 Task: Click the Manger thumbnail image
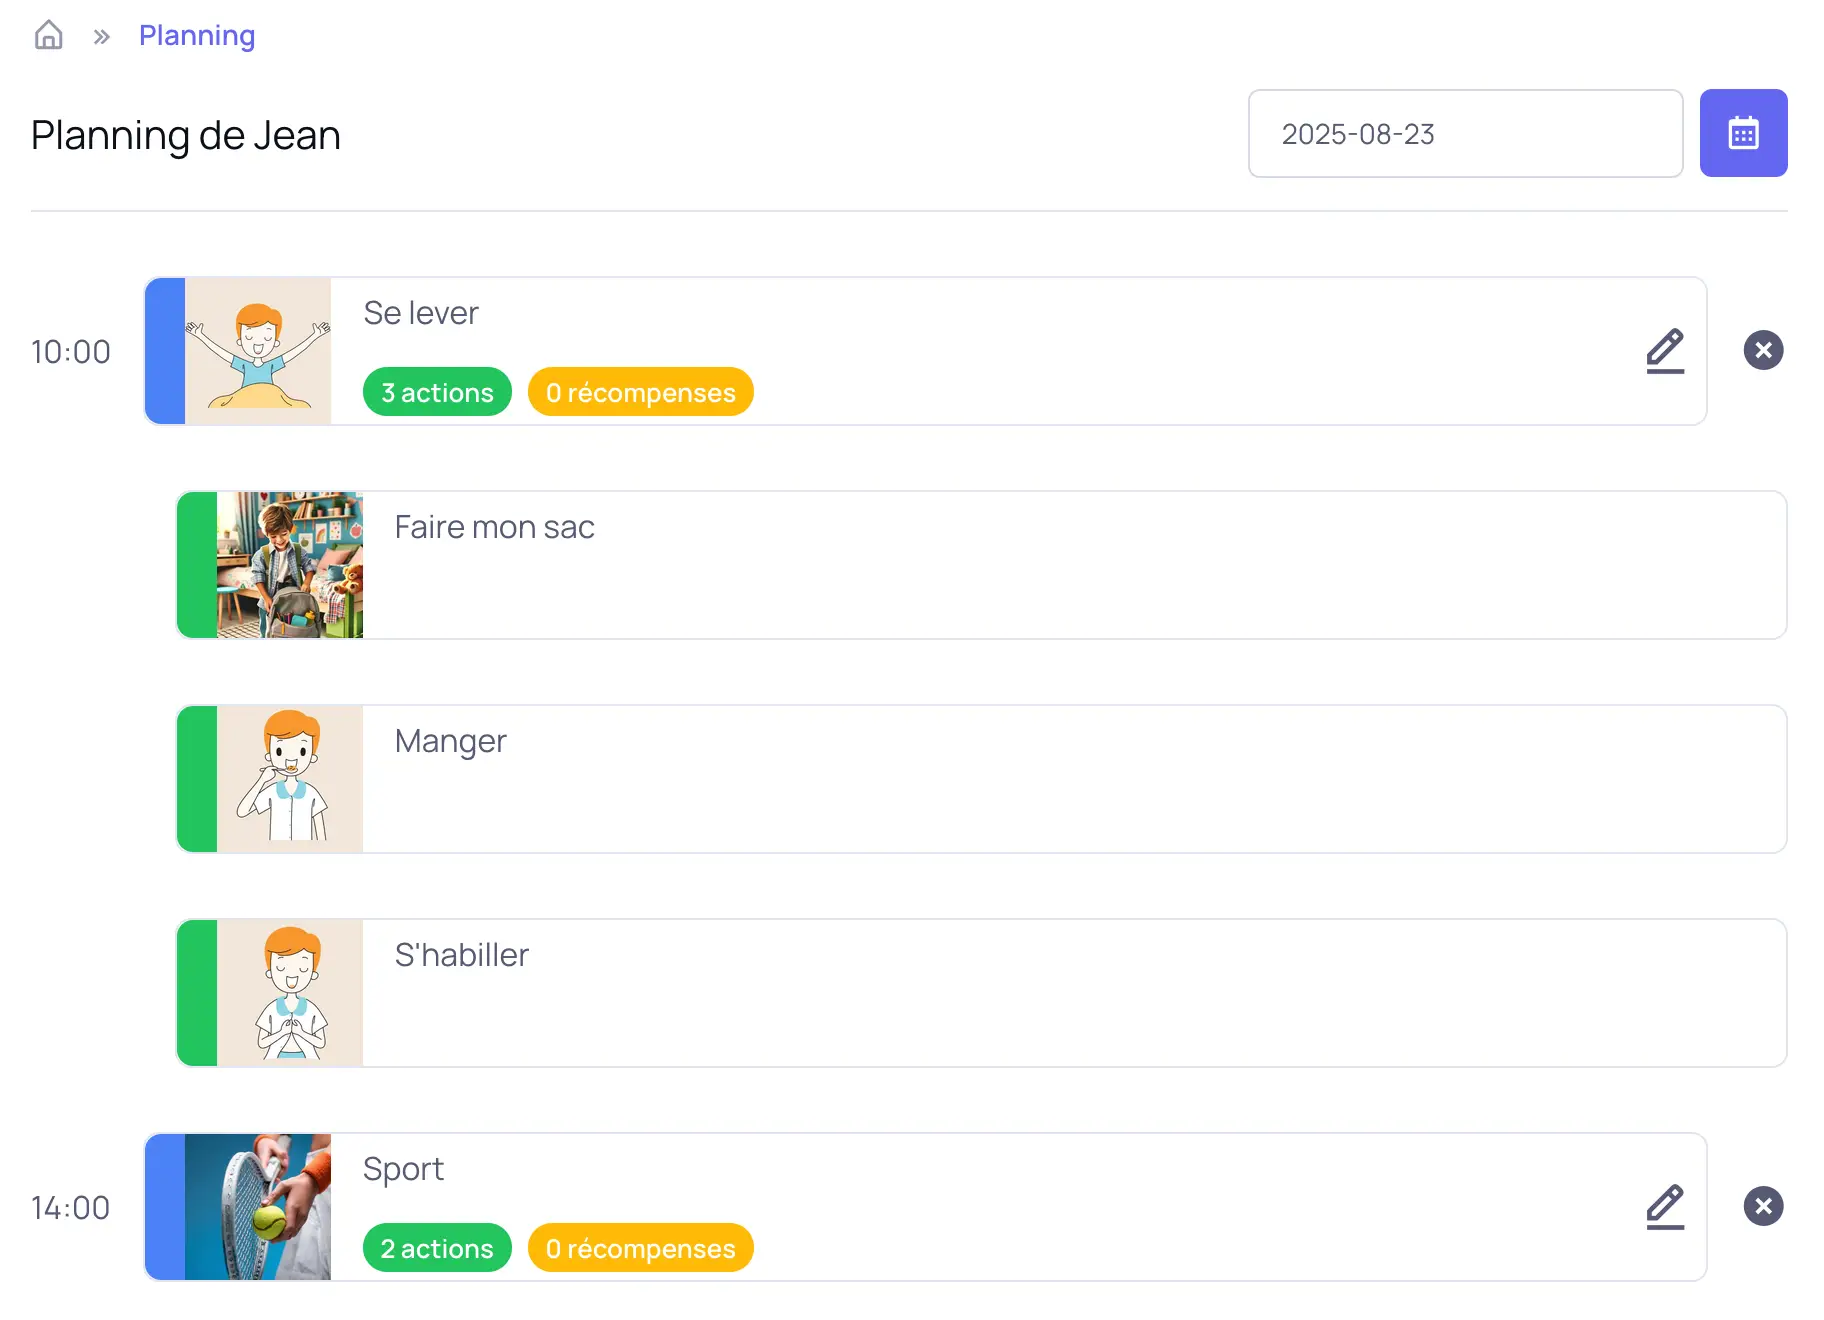tap(290, 779)
